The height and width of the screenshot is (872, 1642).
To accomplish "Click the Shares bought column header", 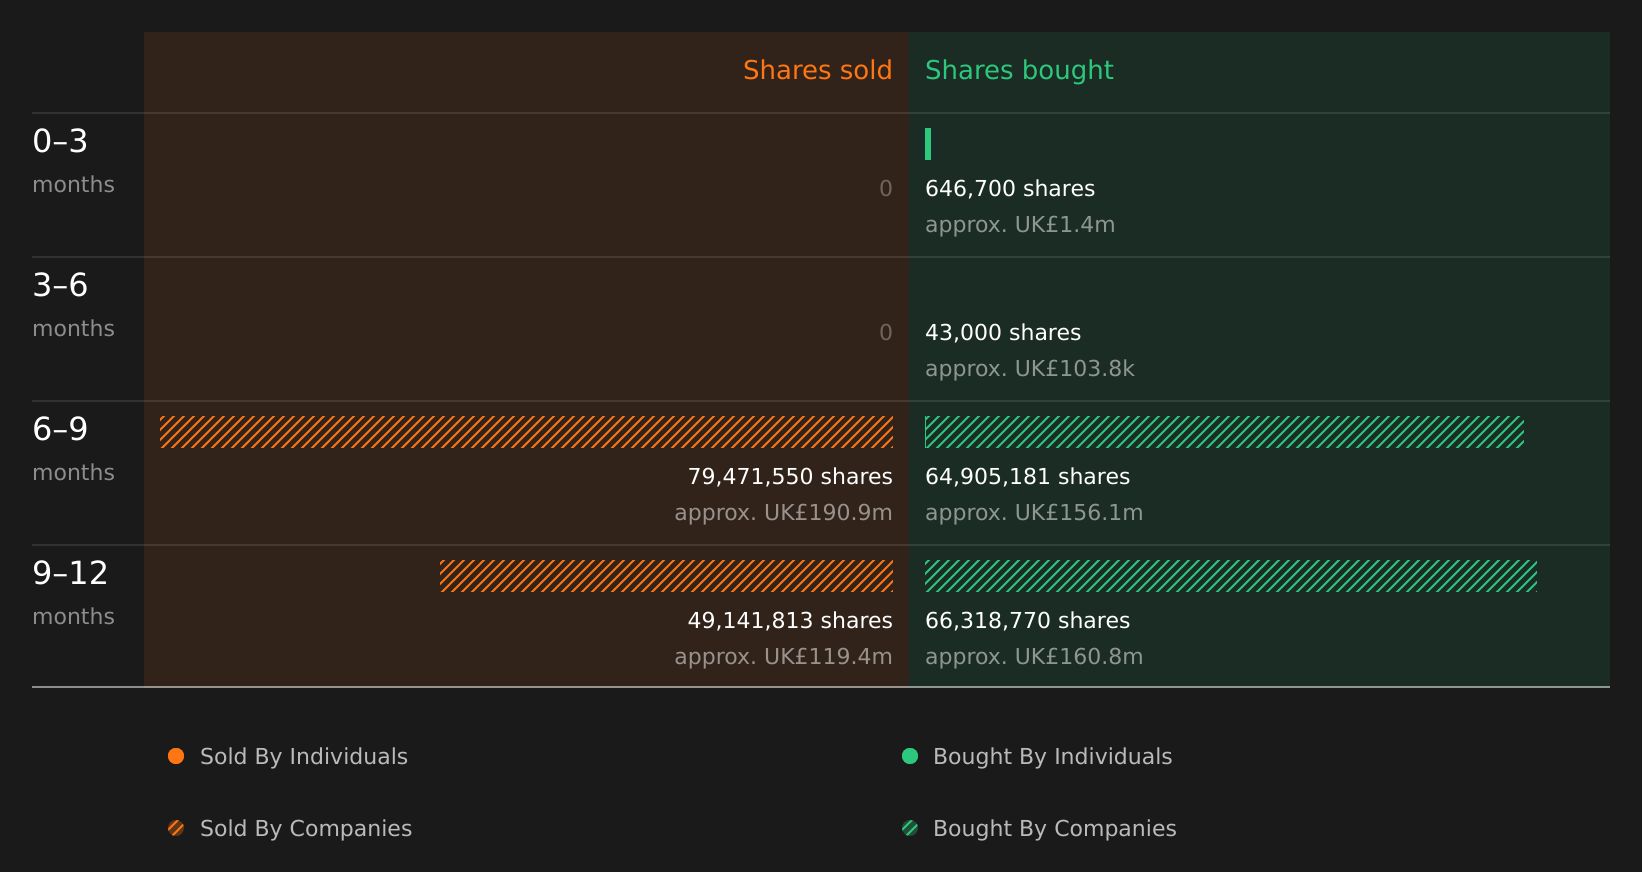I will coord(1019,70).
